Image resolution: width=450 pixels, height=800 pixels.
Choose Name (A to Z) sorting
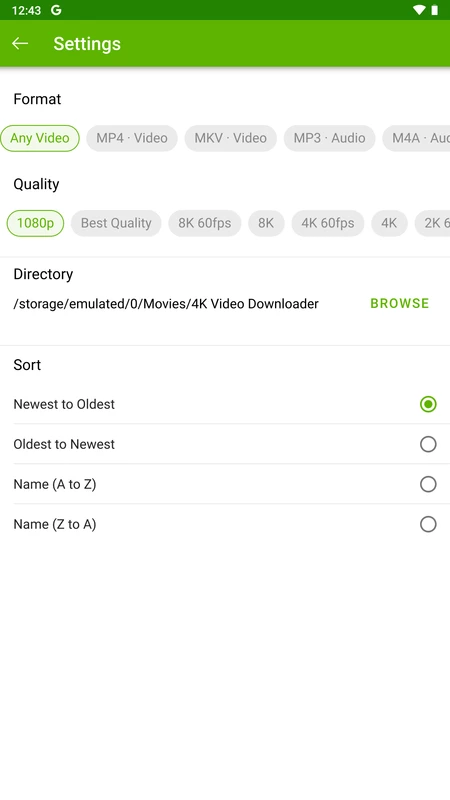point(225,484)
